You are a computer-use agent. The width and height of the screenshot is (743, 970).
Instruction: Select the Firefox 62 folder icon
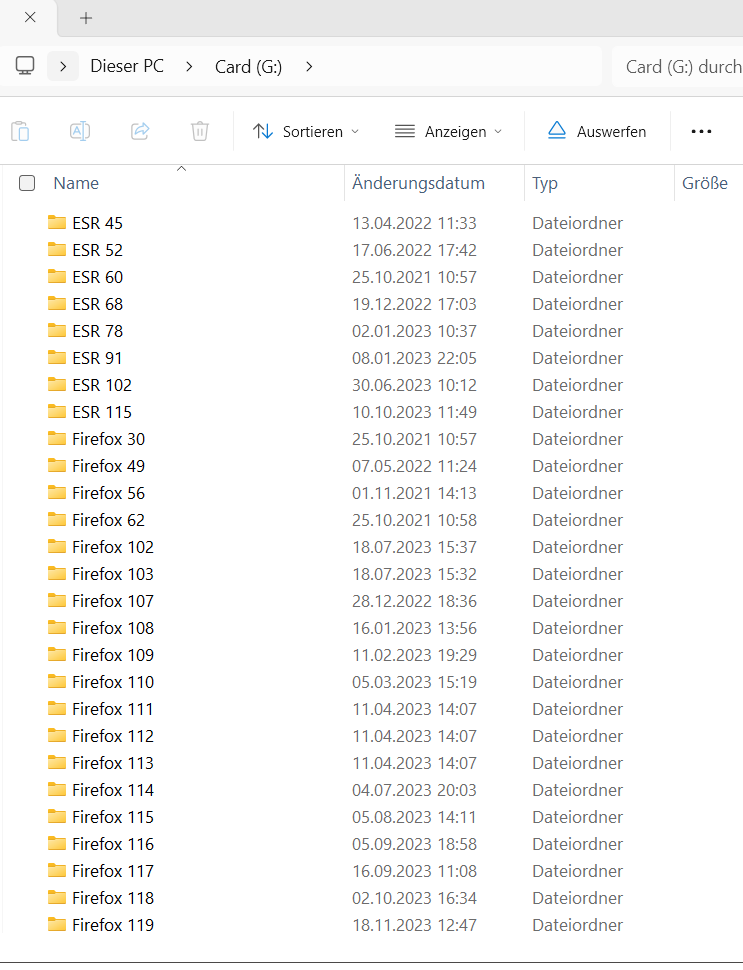[57, 519]
